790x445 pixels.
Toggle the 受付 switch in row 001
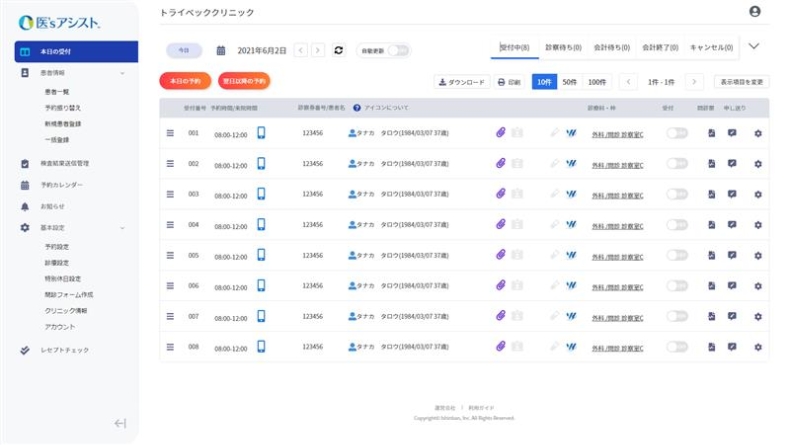pos(677,133)
